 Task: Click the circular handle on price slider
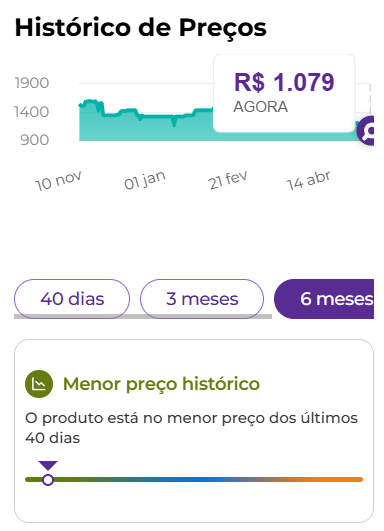(48, 480)
